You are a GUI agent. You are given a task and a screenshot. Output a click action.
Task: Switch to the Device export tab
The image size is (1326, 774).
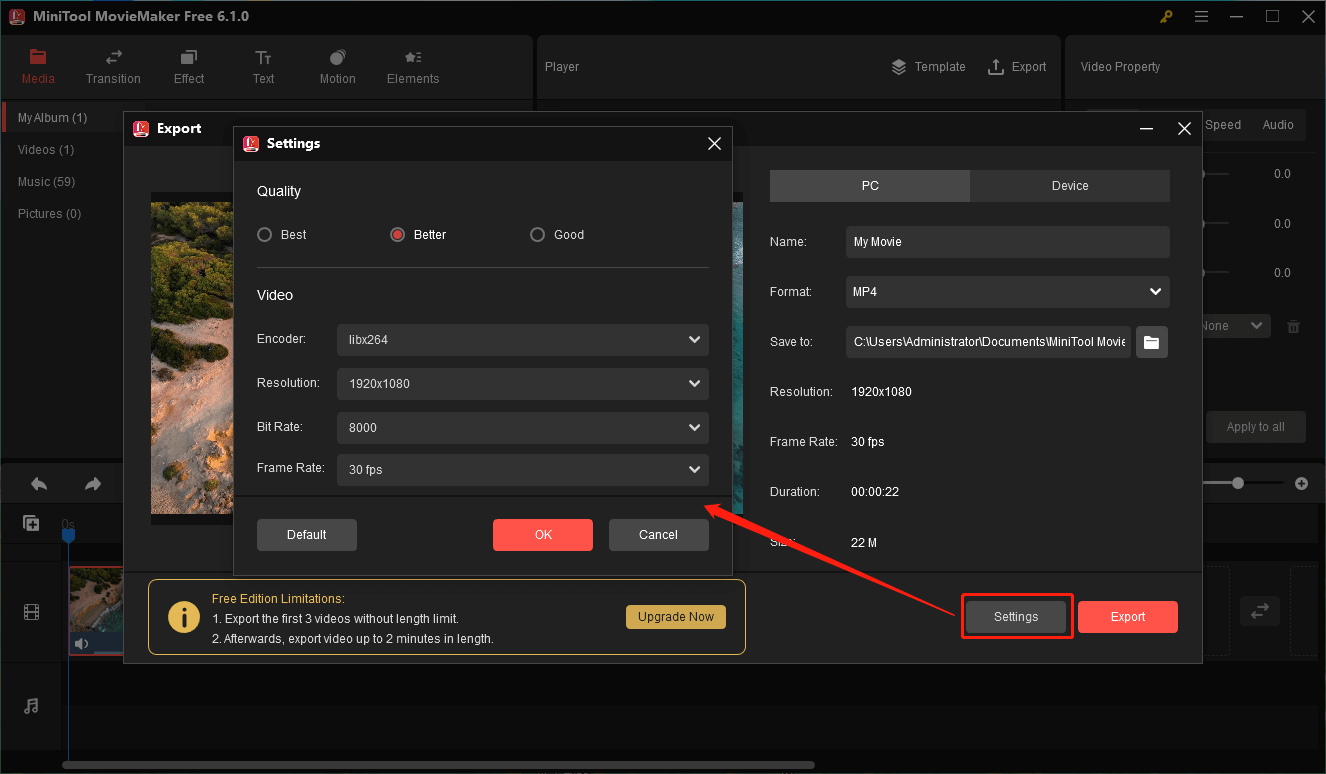point(1070,186)
